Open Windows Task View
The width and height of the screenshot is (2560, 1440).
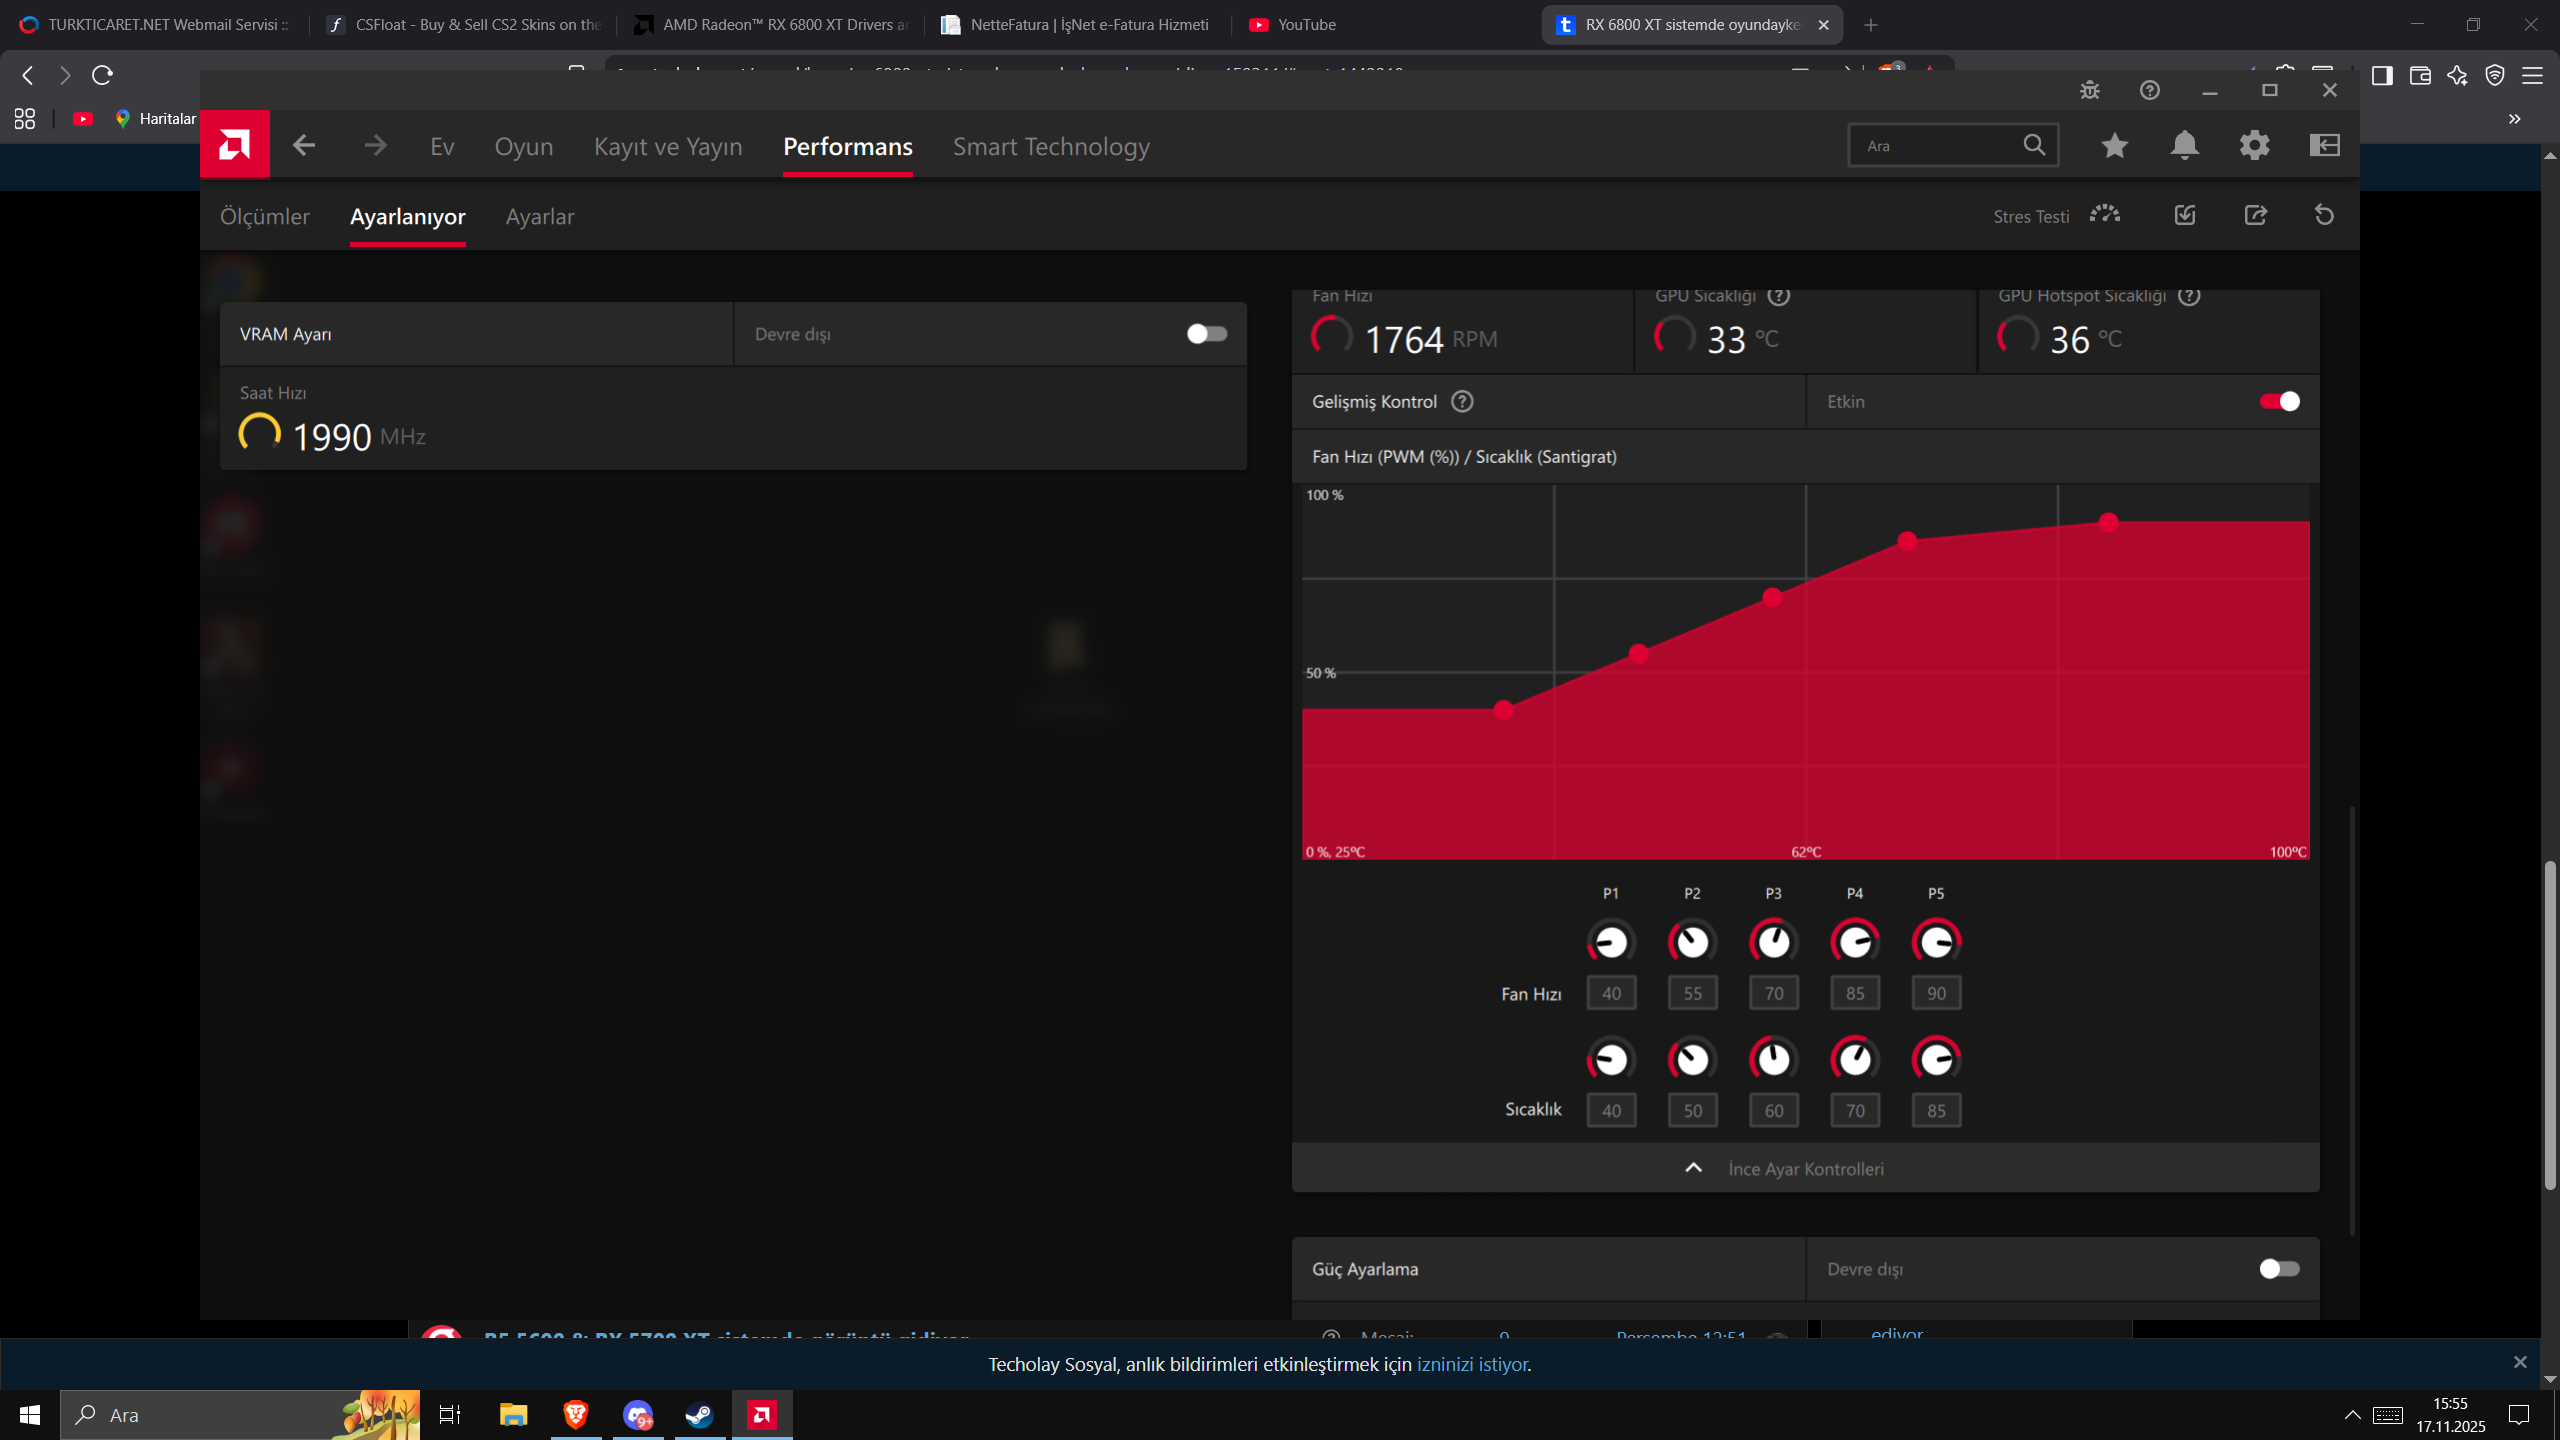click(450, 1415)
